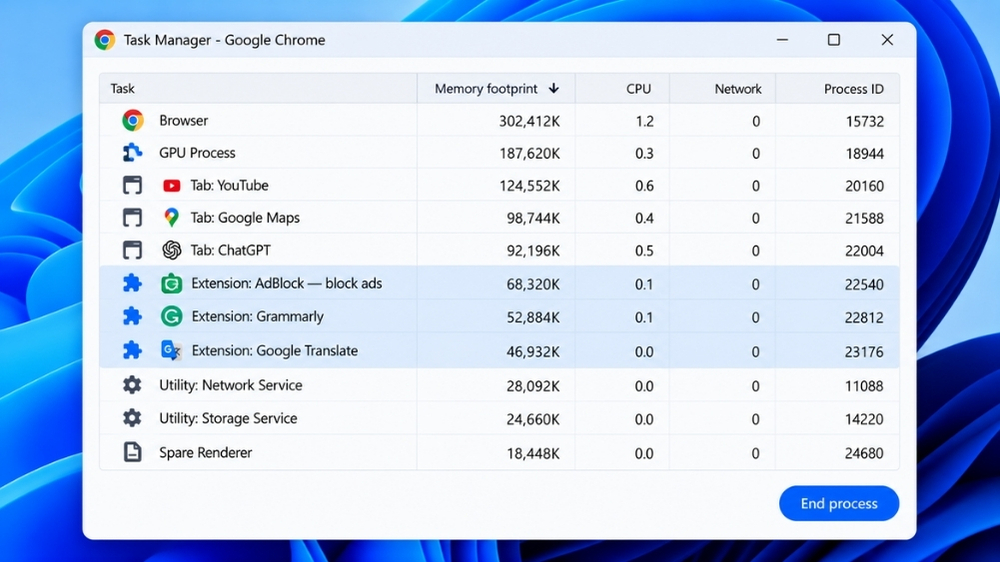The height and width of the screenshot is (562, 1000).
Task: Click the Browser row Chrome icon
Action: [x=133, y=120]
